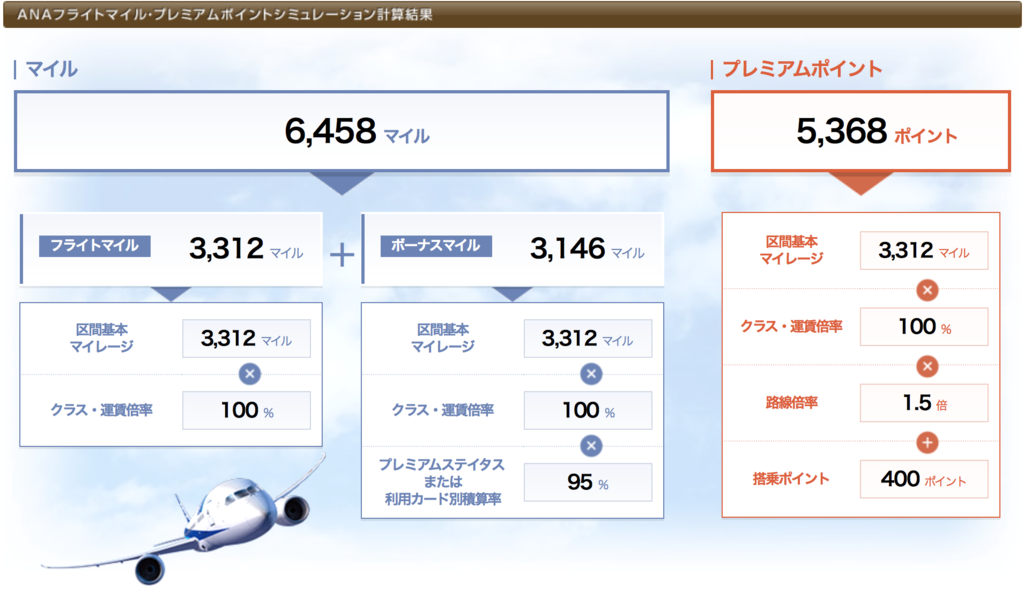The height and width of the screenshot is (602, 1024).
Task: Click the 100% field in the フライトマイル breakdown
Action: pyautogui.click(x=246, y=410)
